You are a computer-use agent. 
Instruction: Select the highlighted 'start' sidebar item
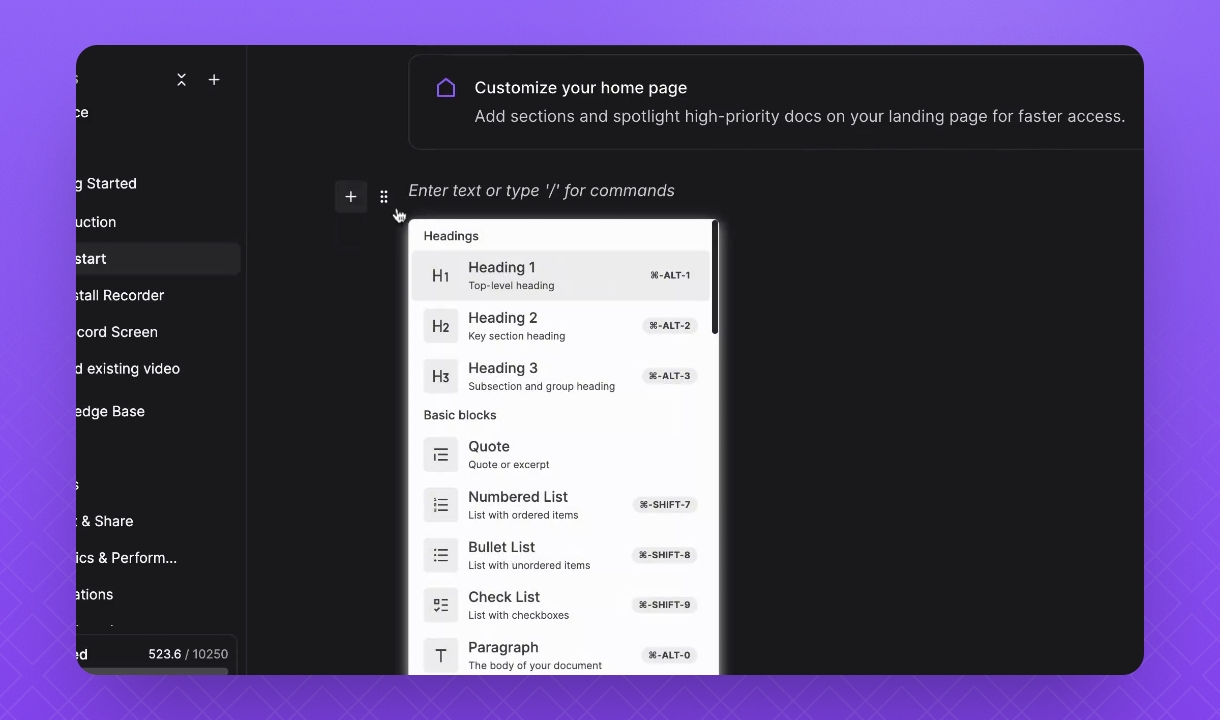click(158, 259)
